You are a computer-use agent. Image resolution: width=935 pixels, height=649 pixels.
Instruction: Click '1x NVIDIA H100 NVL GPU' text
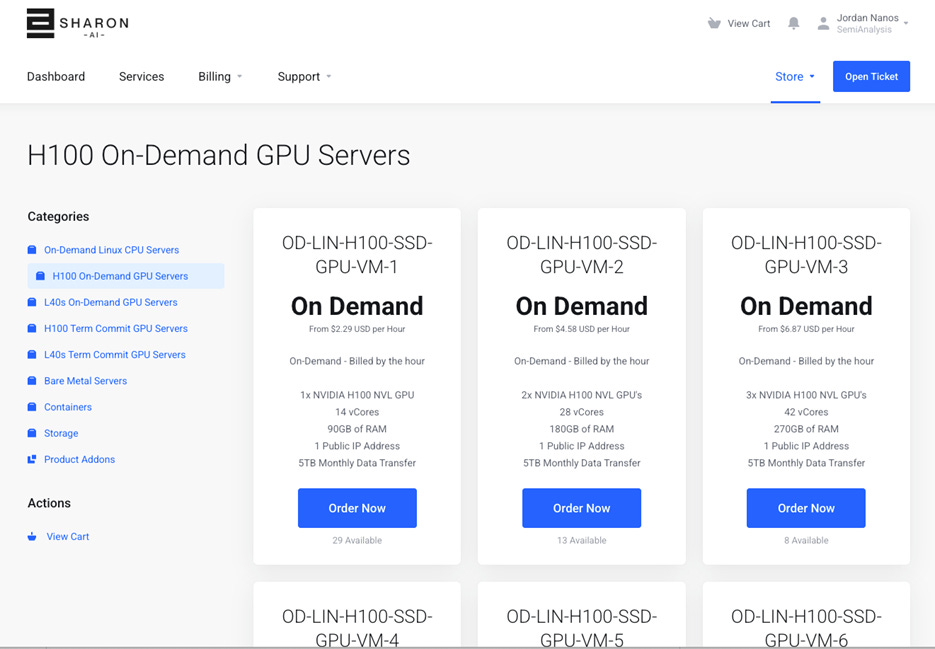point(357,395)
